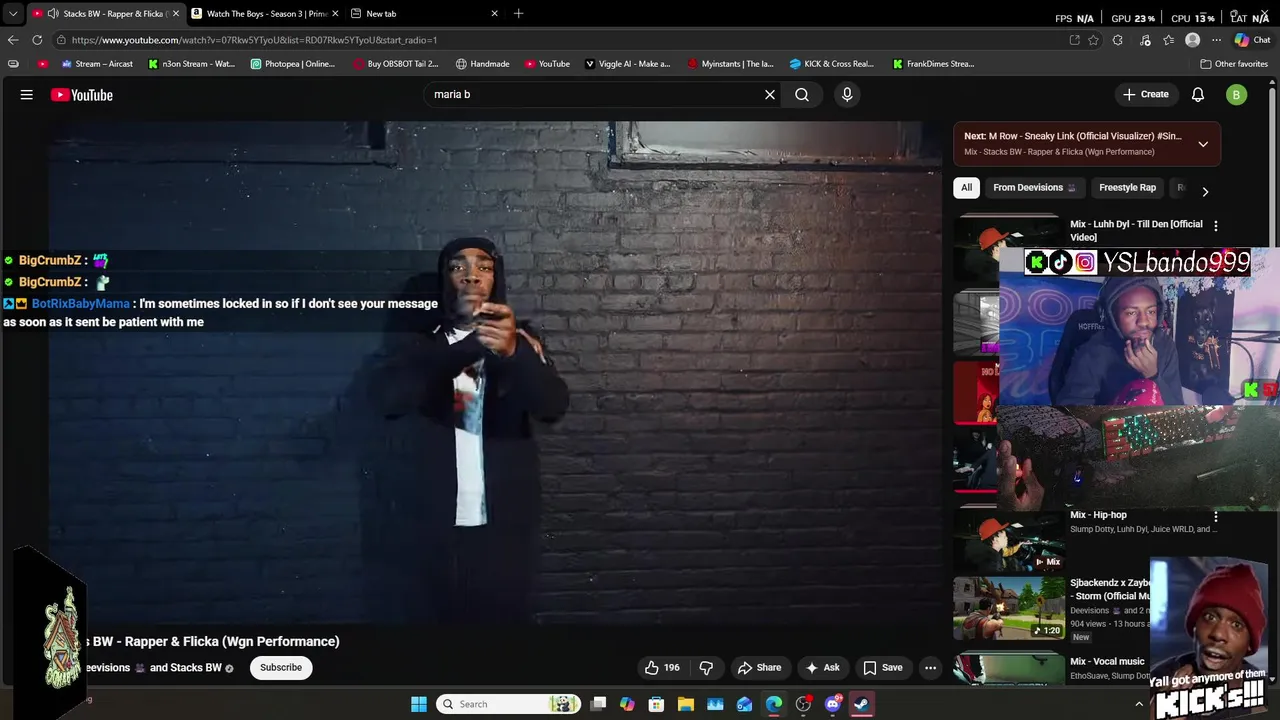Click the Ask button
The width and height of the screenshot is (1280, 720).
coord(823,668)
